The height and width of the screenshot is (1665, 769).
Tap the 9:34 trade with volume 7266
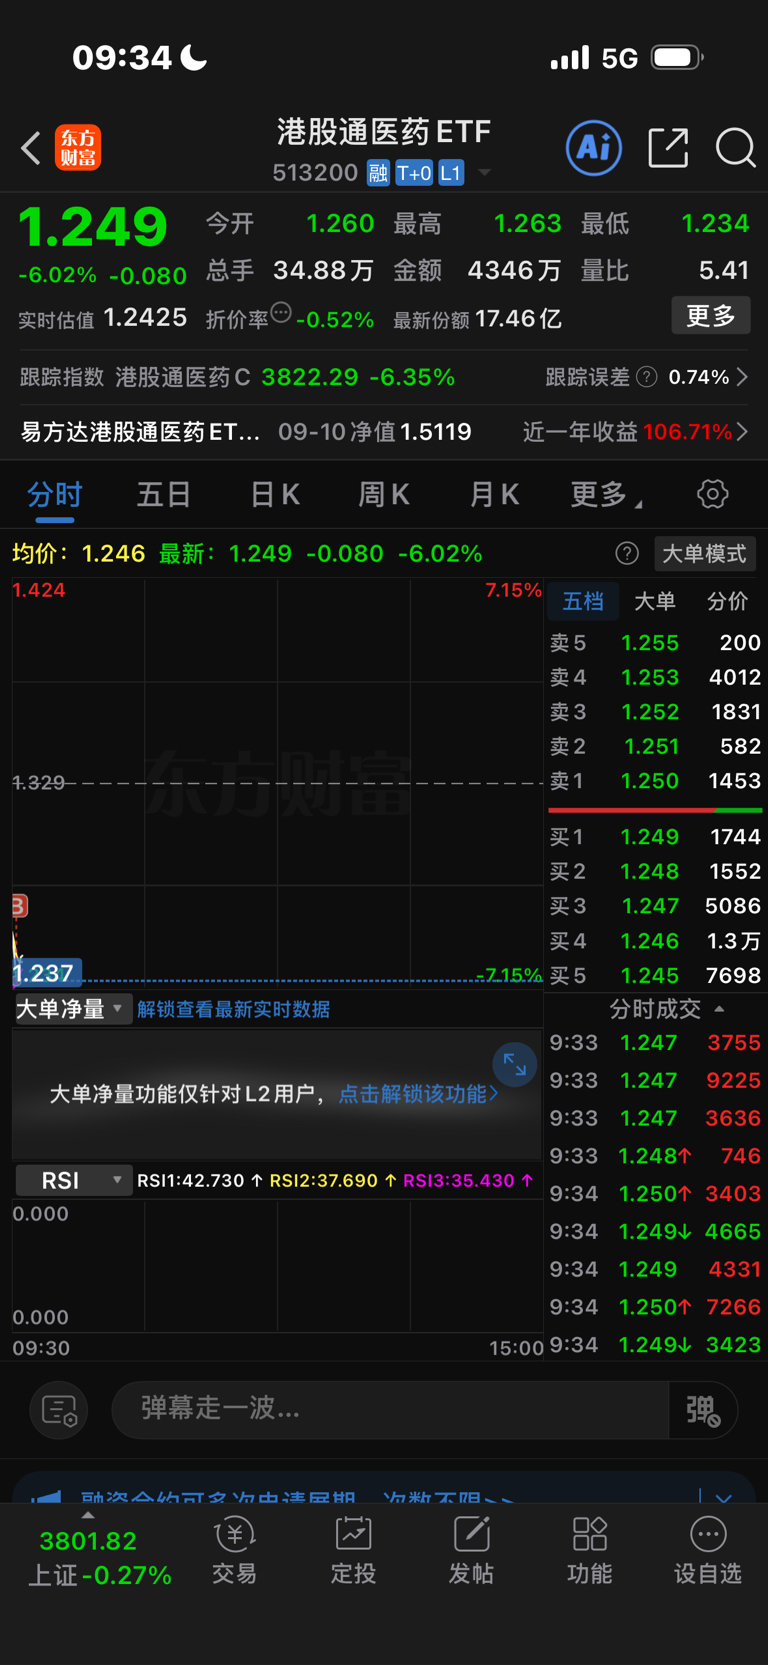[656, 1307]
